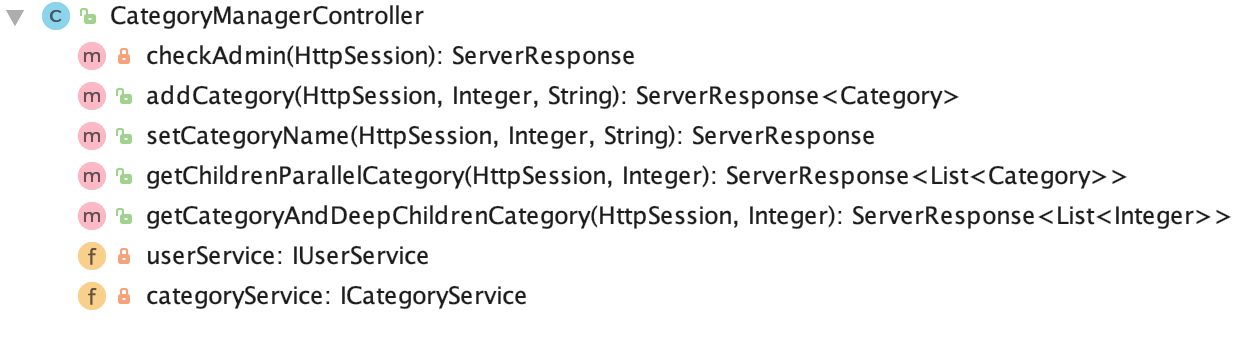Click the public visibility icon beside addCategory
The width and height of the screenshot is (1260, 362).
coord(124,97)
